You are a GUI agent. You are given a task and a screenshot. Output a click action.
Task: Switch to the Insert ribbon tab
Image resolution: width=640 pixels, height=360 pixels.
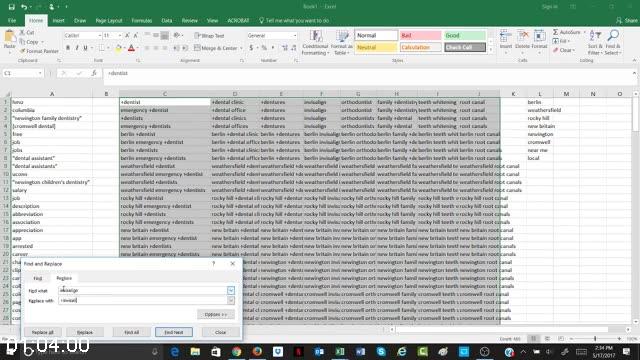click(x=58, y=20)
